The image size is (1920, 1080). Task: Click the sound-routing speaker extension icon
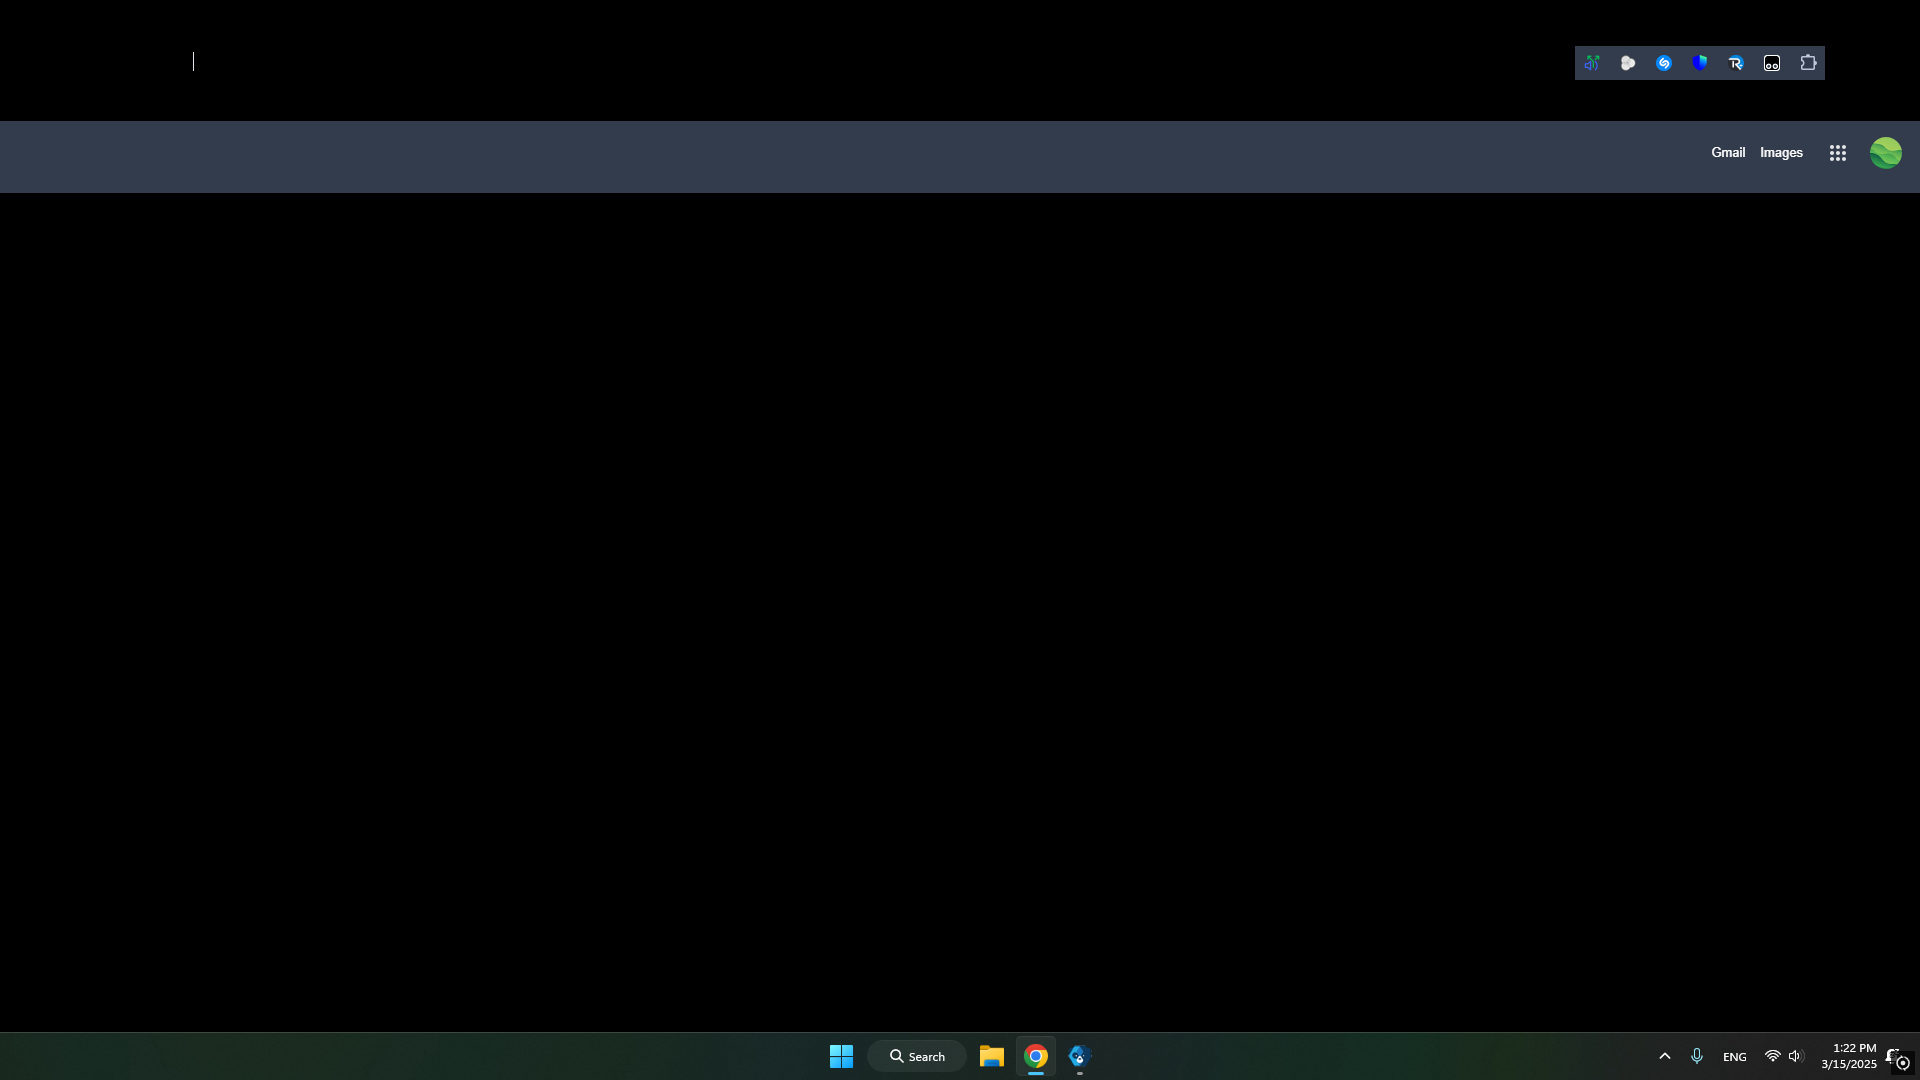pyautogui.click(x=1592, y=63)
